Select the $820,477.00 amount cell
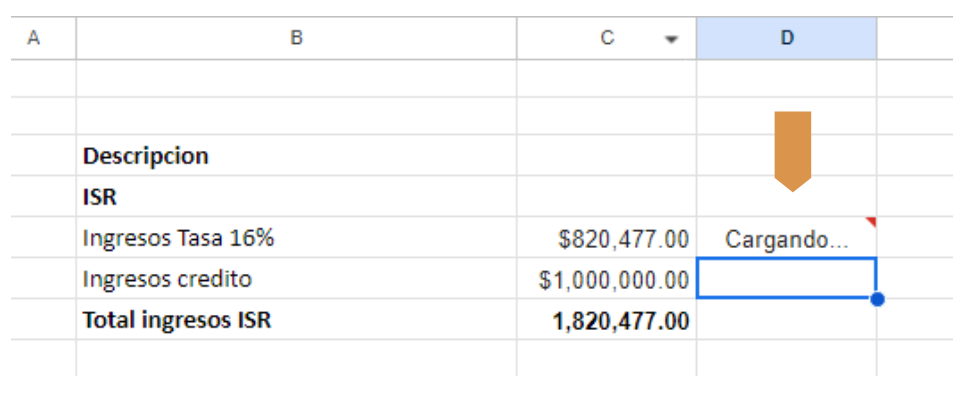Image resolution: width=966 pixels, height=400 pixels. (x=607, y=239)
